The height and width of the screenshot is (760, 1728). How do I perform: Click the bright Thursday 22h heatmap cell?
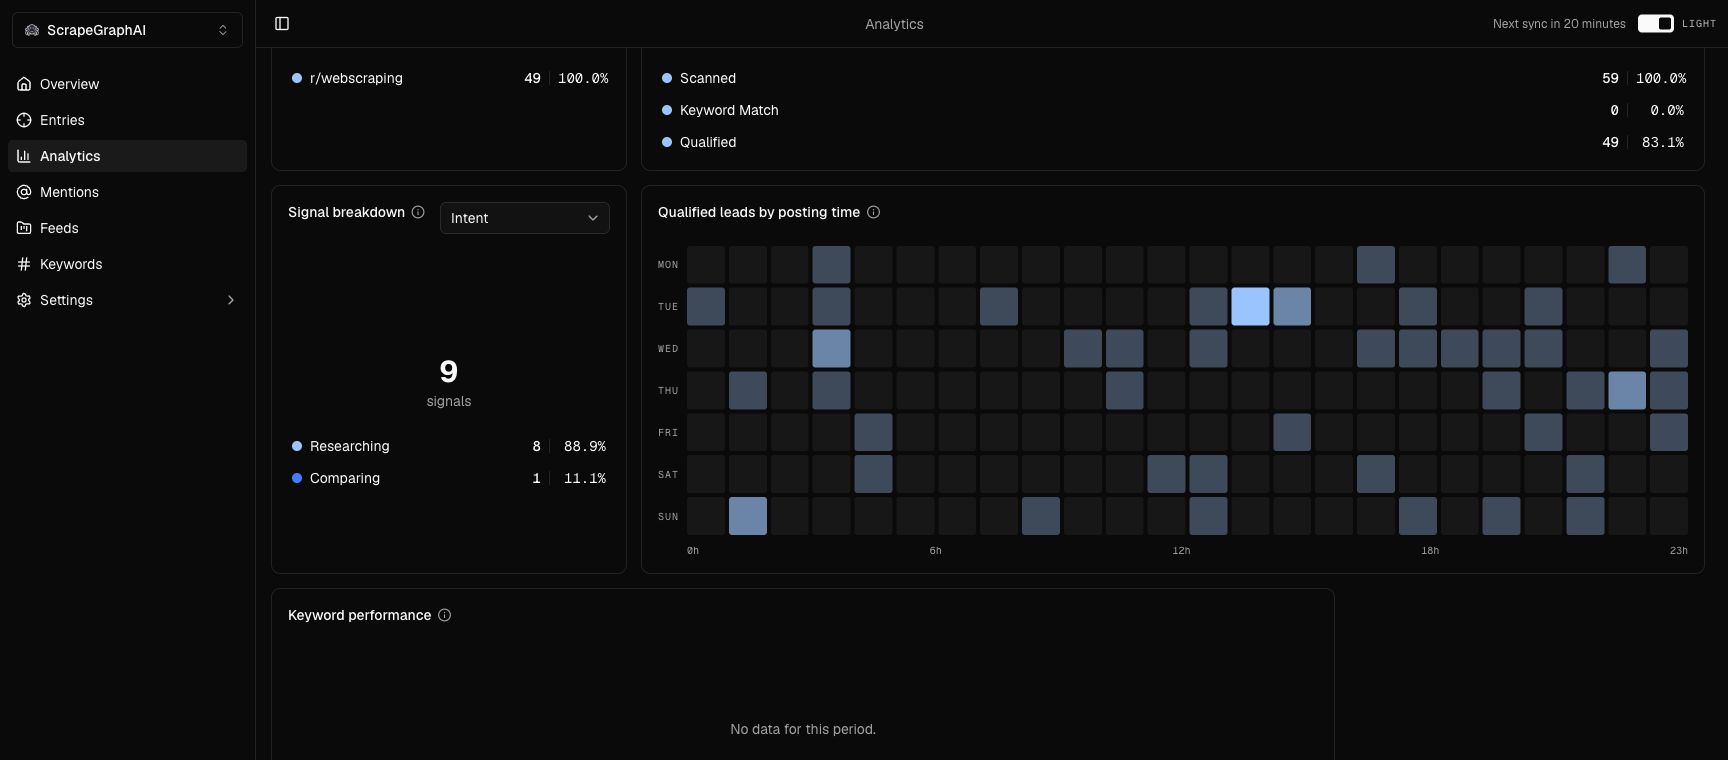click(x=1627, y=391)
